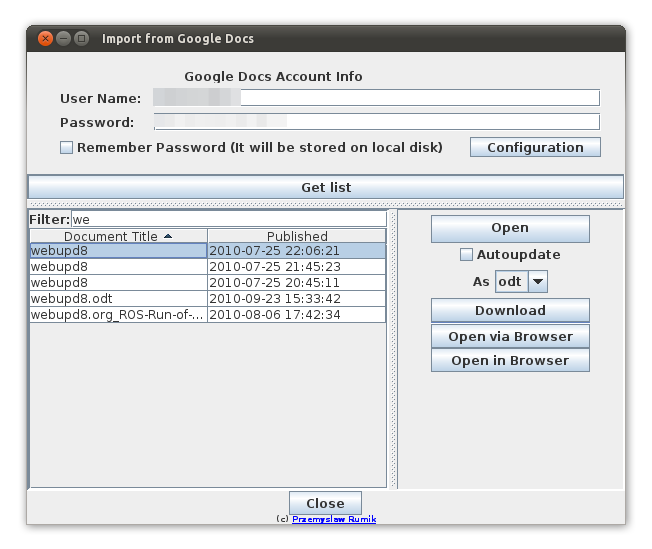The width and height of the screenshot is (652, 549).
Task: Select the webupd8.odt document row
Action: point(208,299)
